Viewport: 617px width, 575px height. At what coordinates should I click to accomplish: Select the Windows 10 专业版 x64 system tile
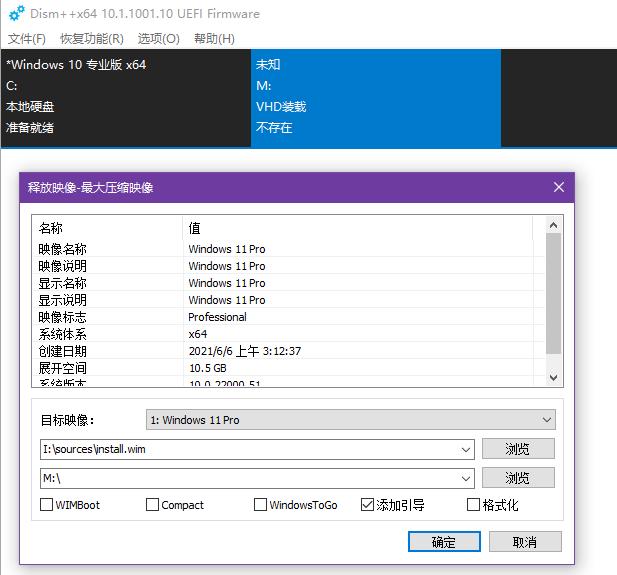point(126,98)
